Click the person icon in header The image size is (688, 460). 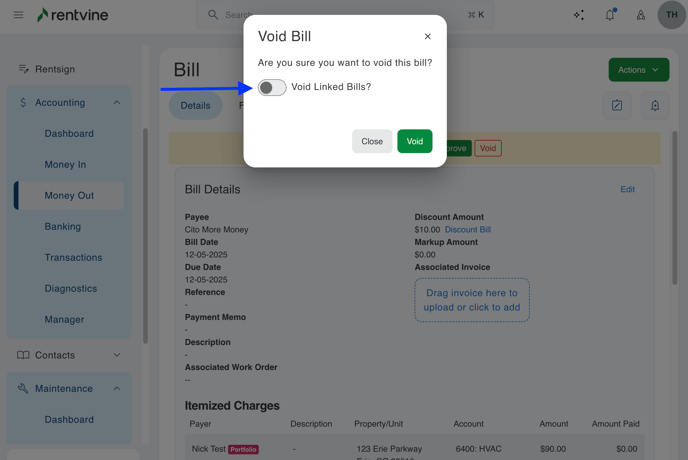(x=641, y=15)
